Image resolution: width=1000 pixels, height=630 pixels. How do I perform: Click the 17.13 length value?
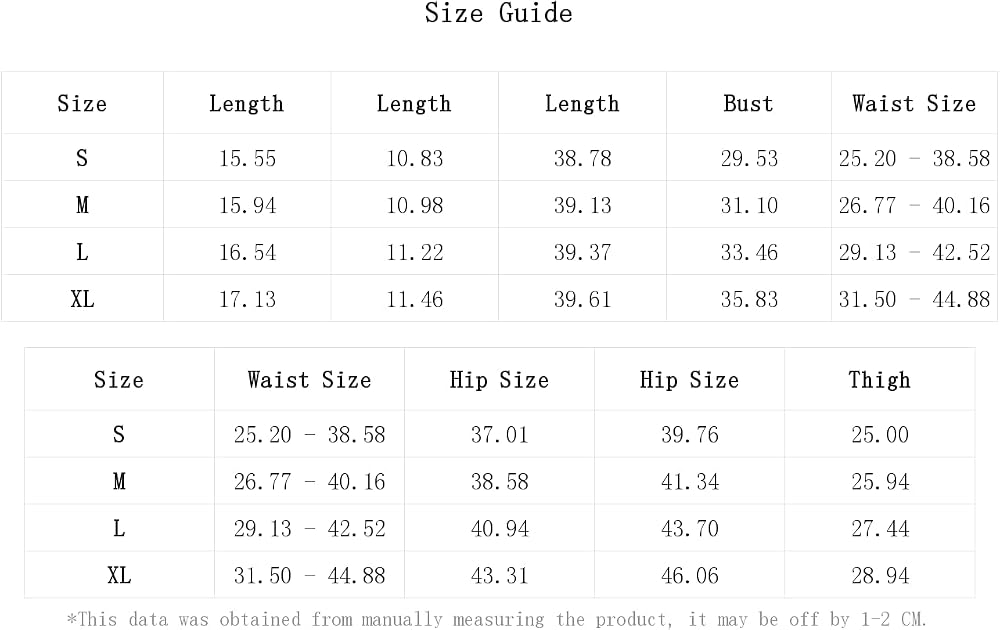coord(247,299)
